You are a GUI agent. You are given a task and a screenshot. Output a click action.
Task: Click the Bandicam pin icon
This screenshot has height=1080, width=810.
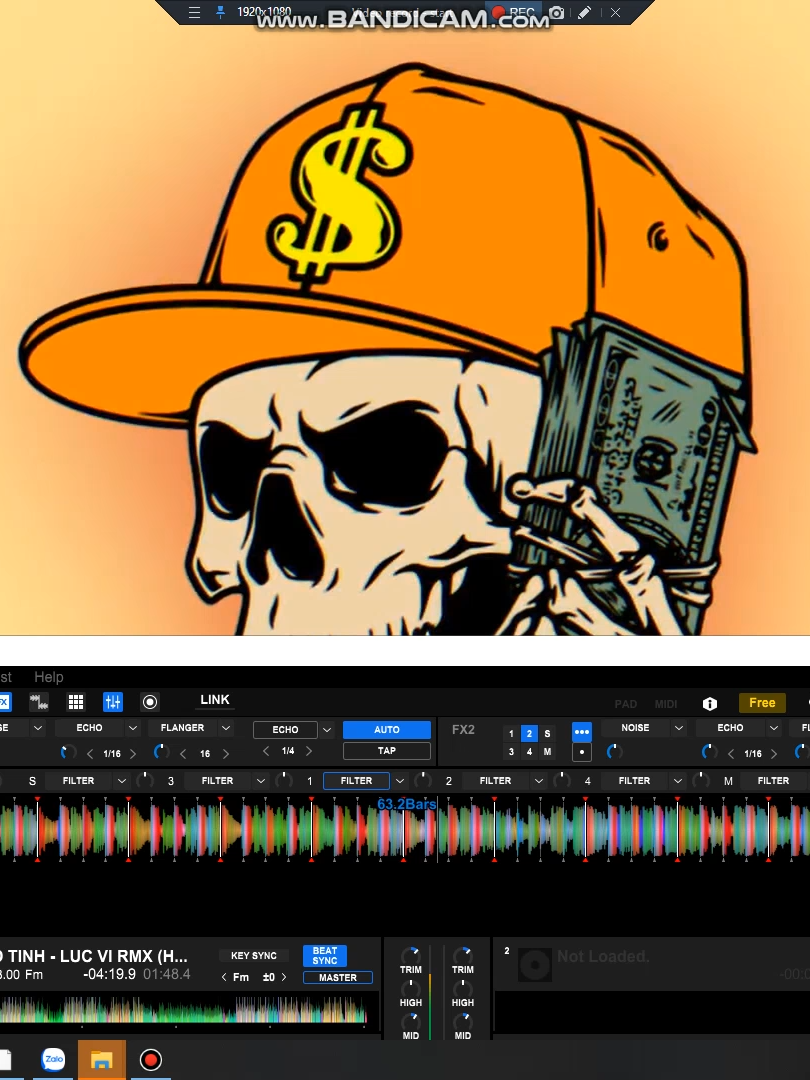pyautogui.click(x=220, y=12)
